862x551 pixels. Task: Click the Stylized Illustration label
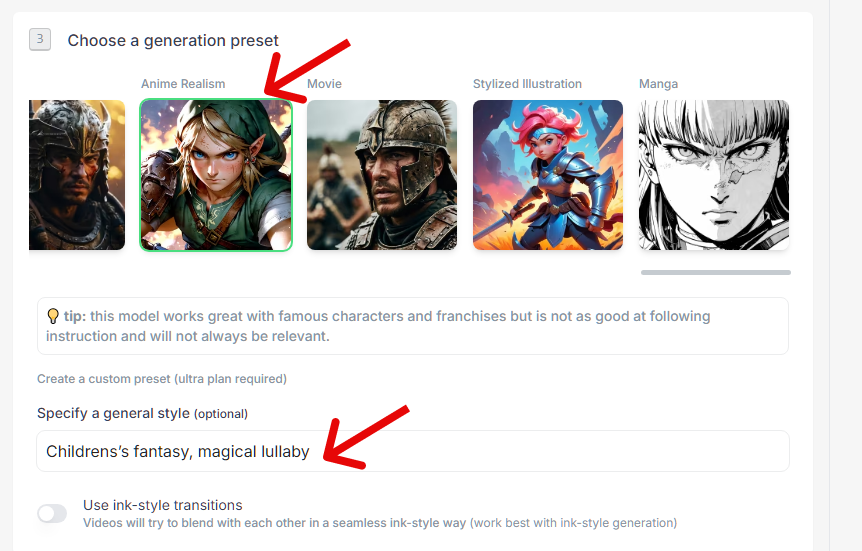pos(527,84)
